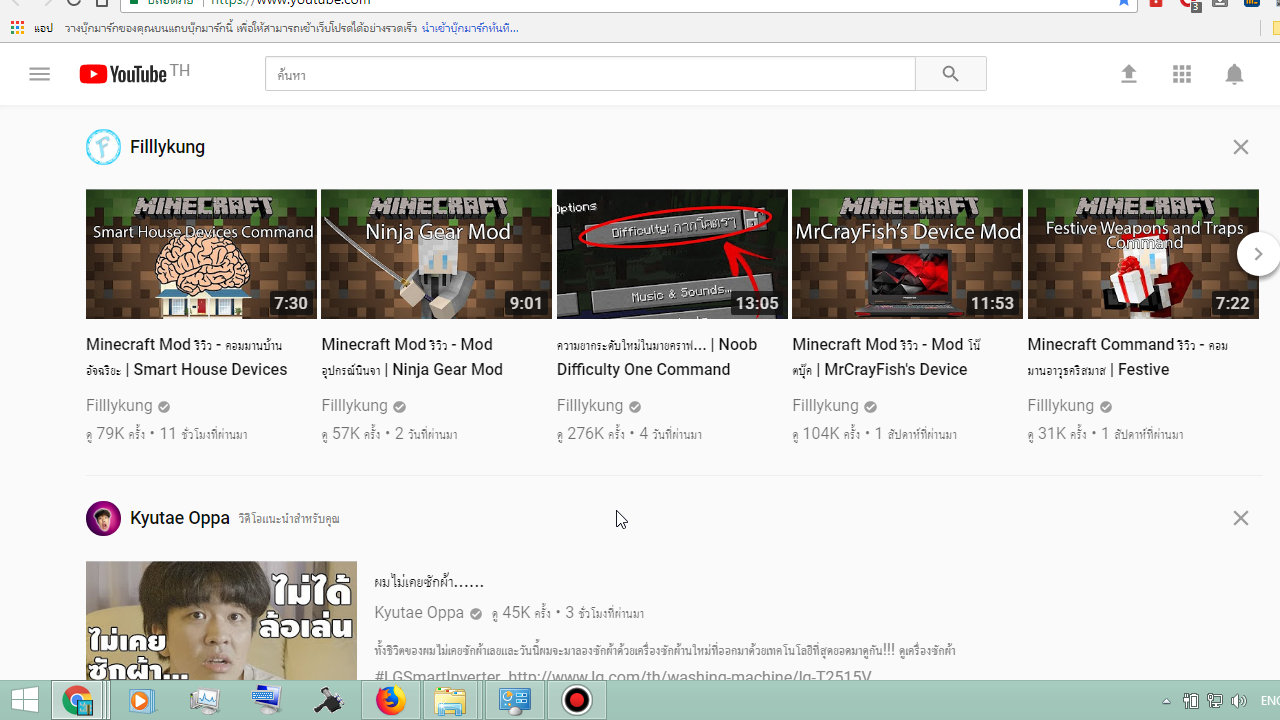Play the Ninja Gear Mod video thumbnail

pyautogui.click(x=436, y=254)
